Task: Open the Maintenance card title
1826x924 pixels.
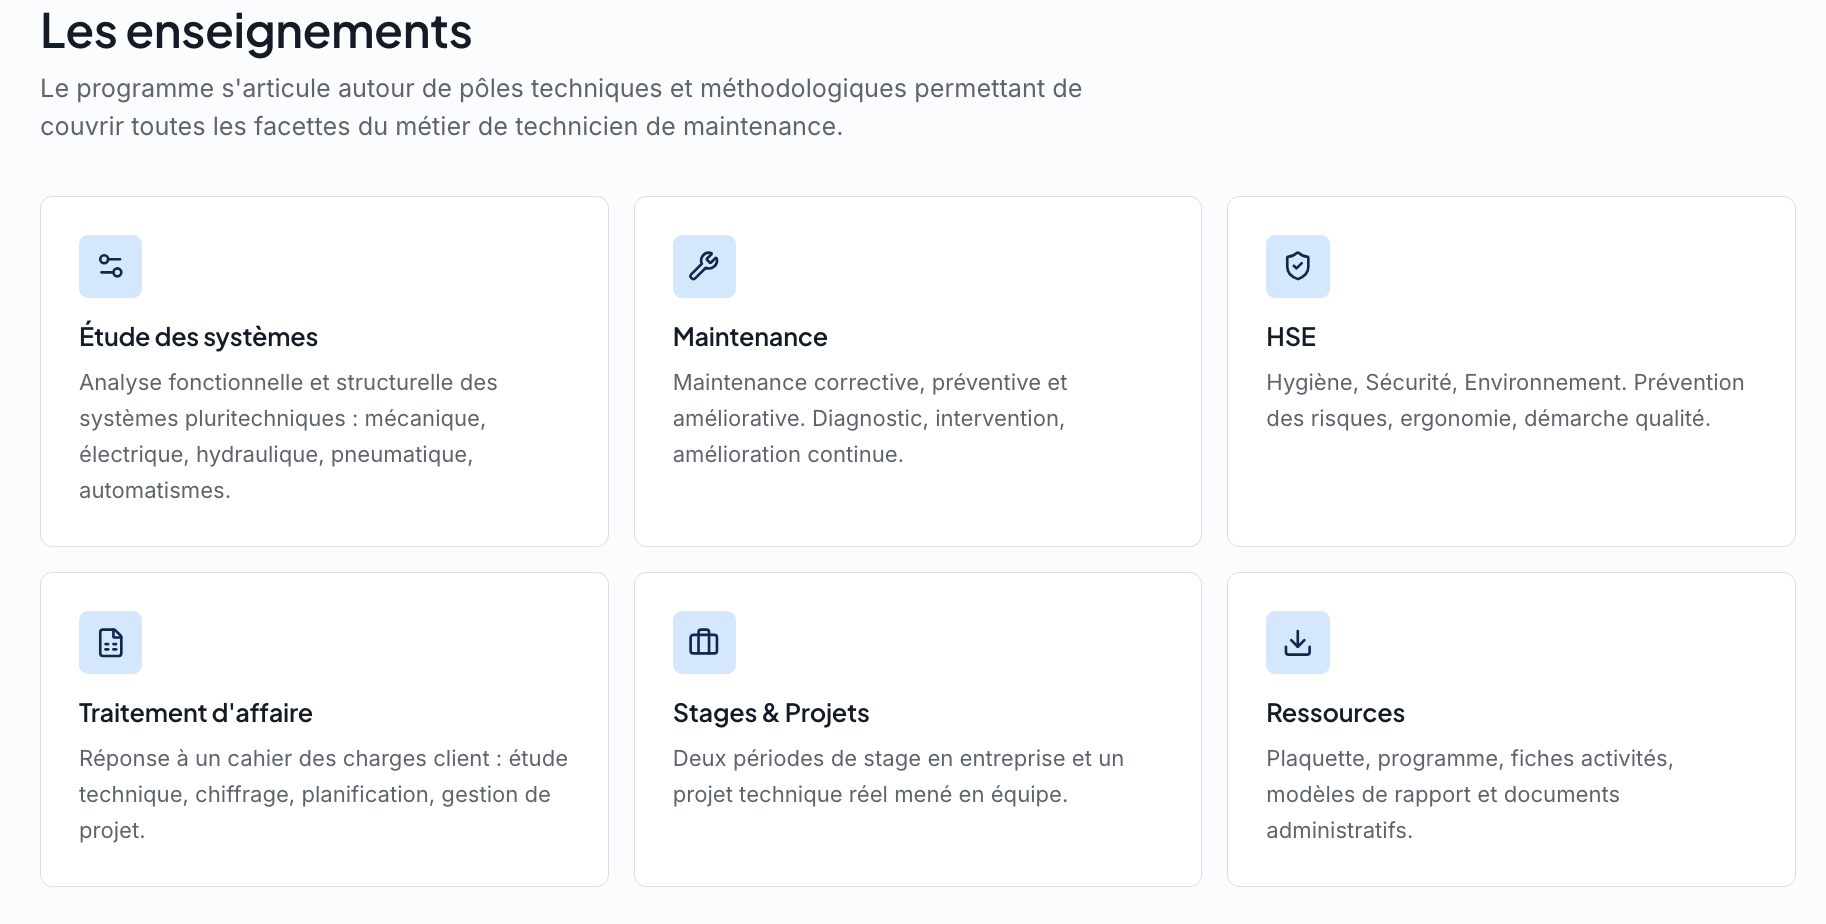Action: tap(750, 337)
